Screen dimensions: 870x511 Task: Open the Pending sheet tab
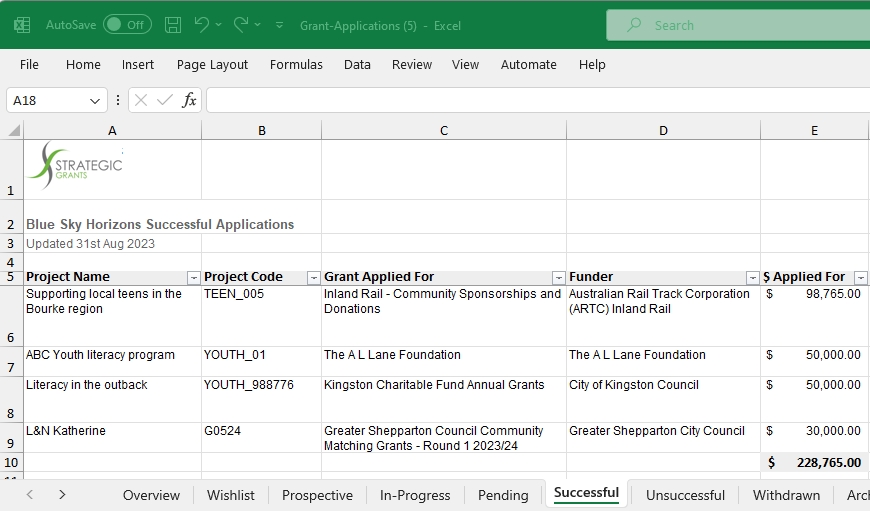(x=503, y=495)
